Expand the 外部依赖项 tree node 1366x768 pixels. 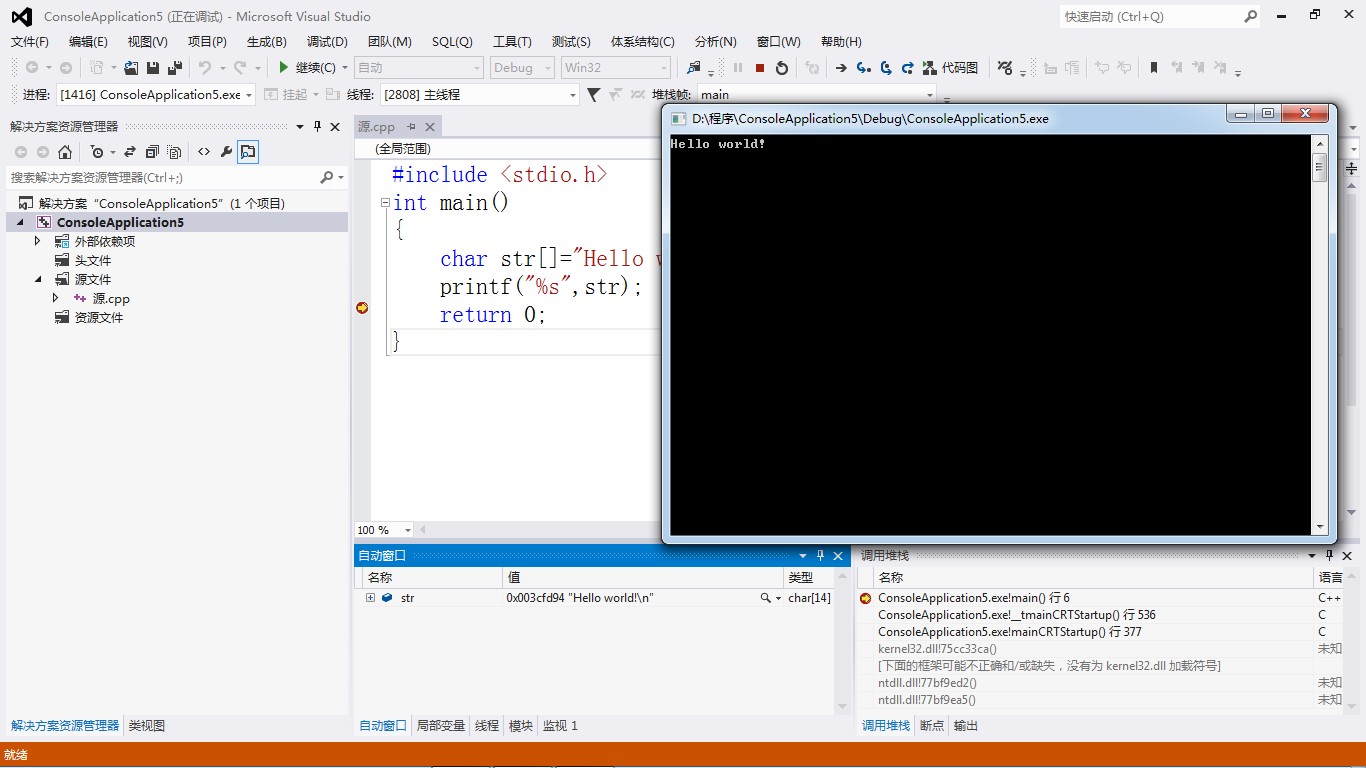click(38, 241)
